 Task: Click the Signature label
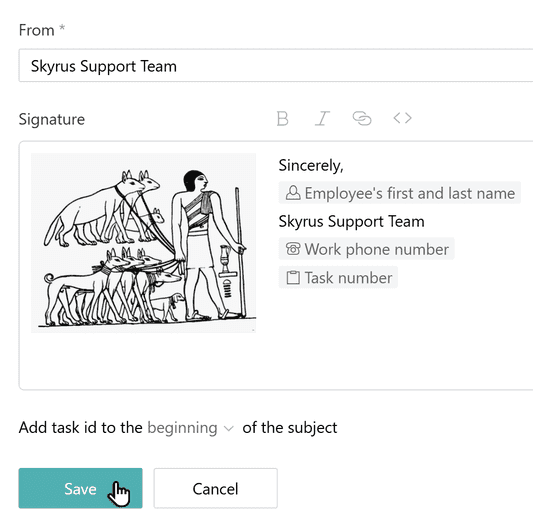52,119
